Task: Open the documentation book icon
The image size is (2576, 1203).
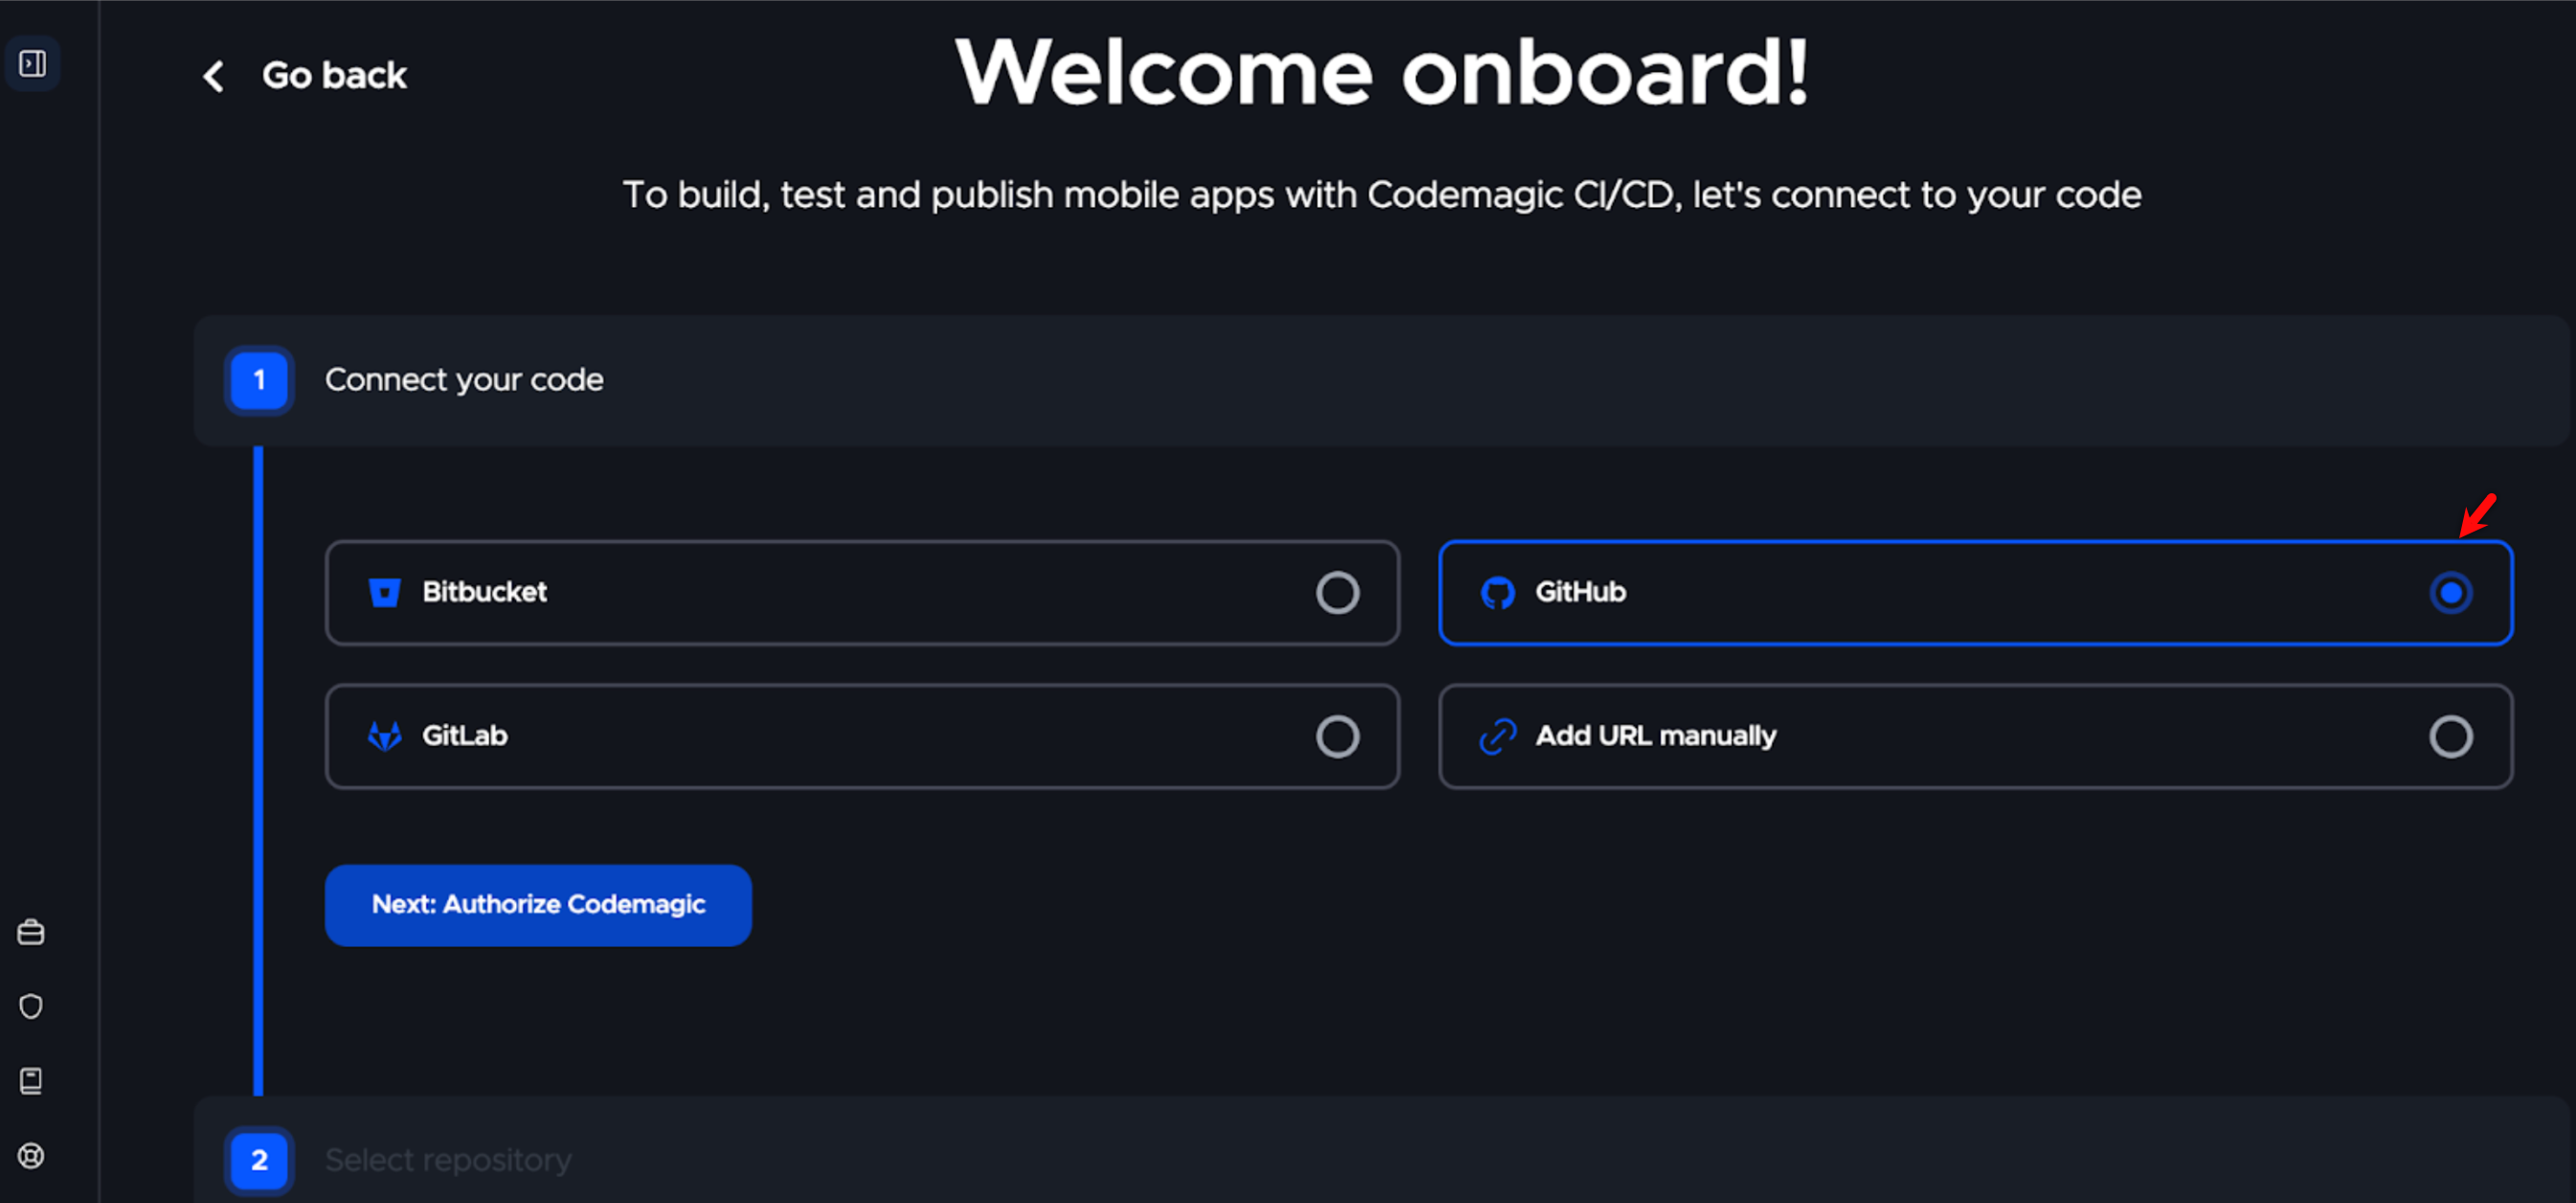Action: click(x=31, y=1080)
